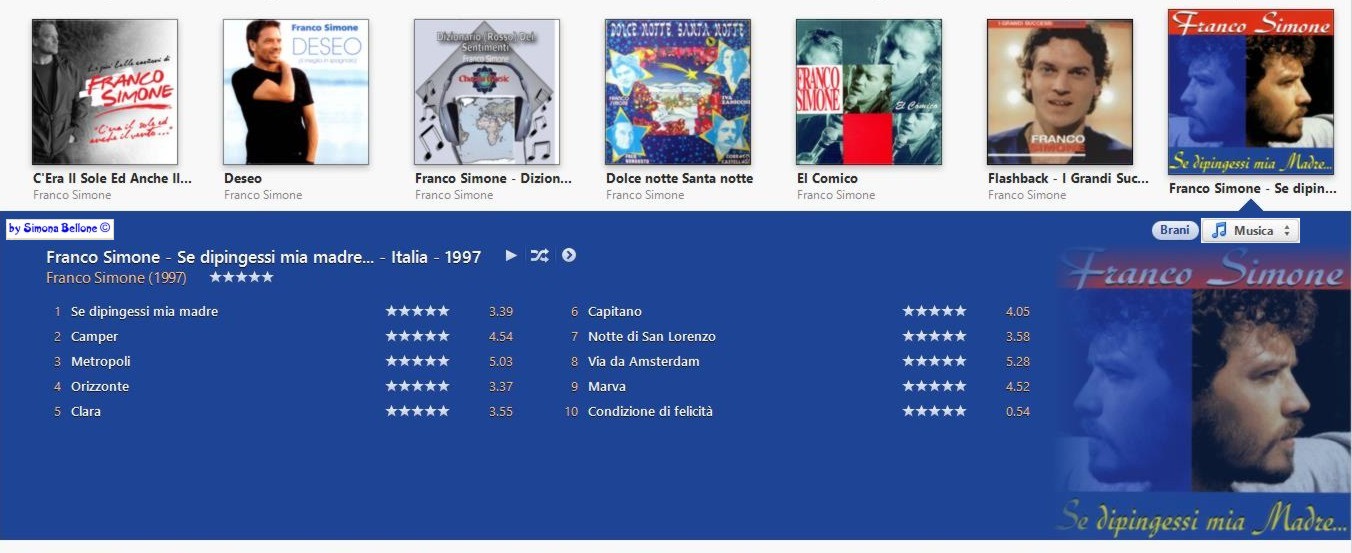Click the Dizionario album title text
The image size is (1352, 553).
493,178
